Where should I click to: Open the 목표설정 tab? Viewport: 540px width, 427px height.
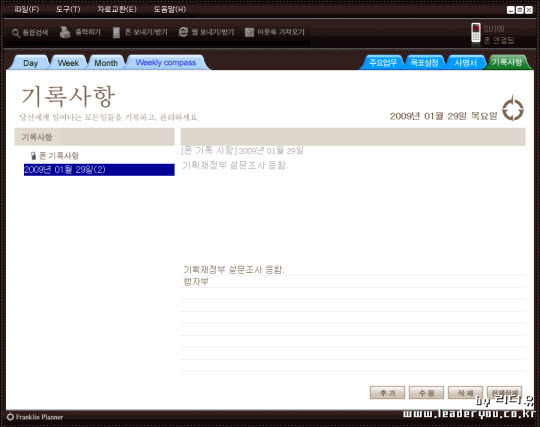click(424, 63)
